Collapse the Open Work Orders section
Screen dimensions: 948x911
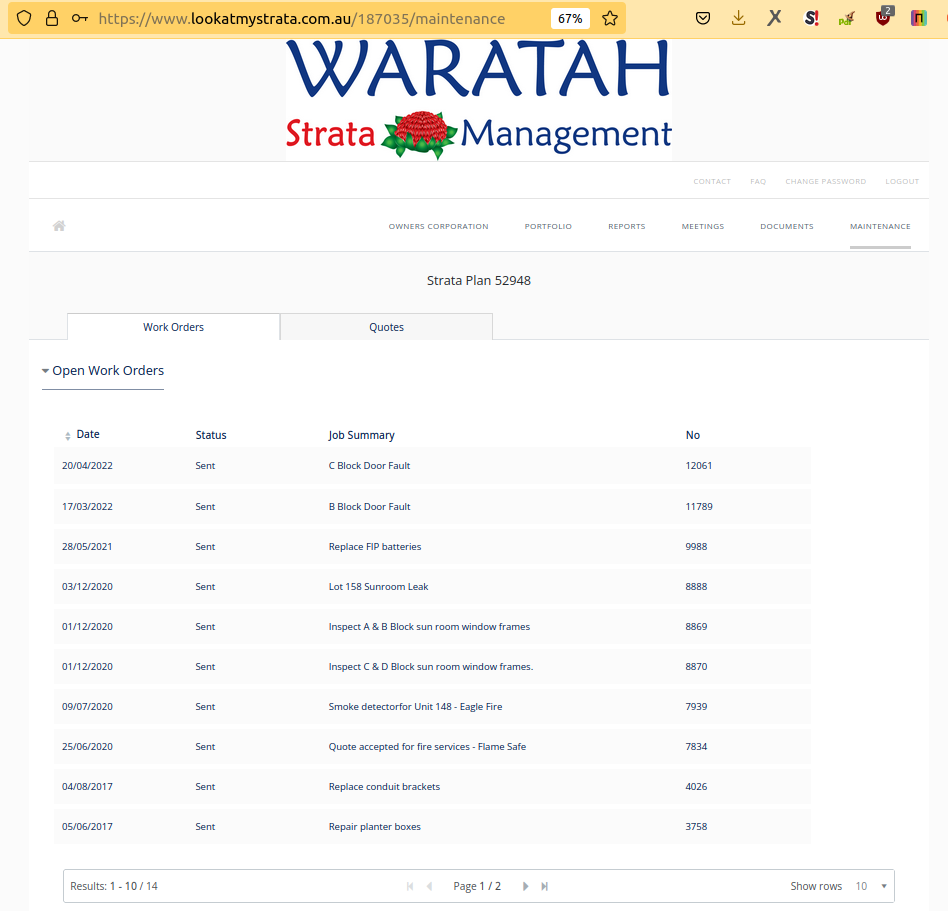coord(103,371)
